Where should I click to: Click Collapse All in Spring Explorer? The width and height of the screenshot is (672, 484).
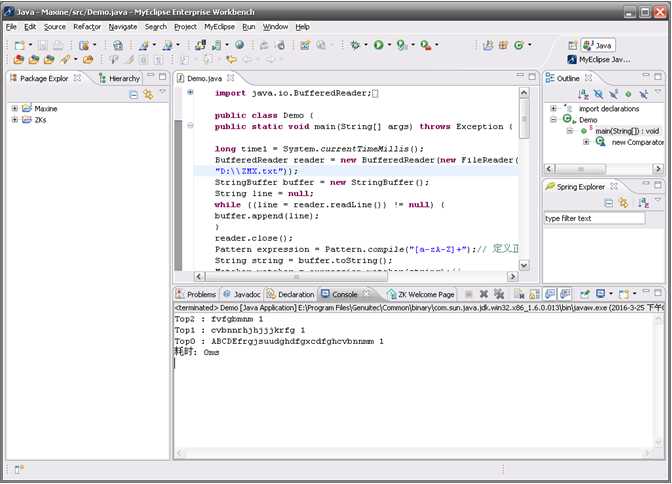[x=609, y=203]
